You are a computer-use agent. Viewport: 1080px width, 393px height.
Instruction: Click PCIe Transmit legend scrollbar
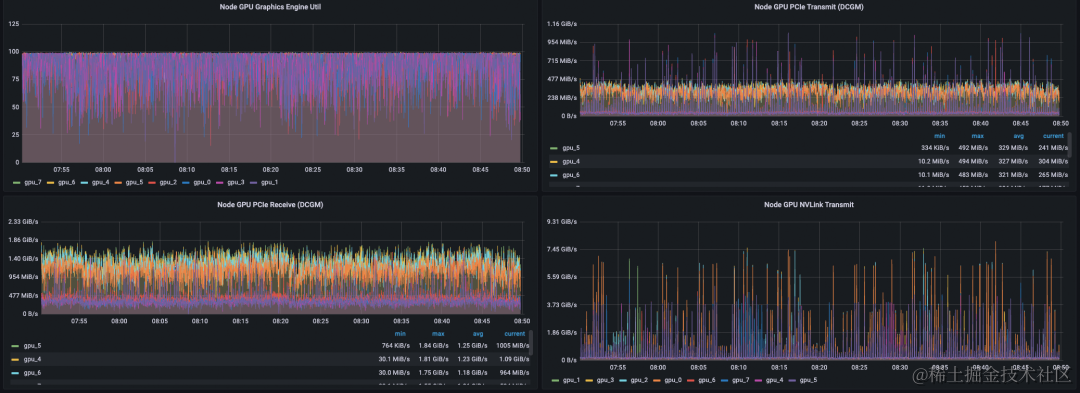click(x=1070, y=145)
